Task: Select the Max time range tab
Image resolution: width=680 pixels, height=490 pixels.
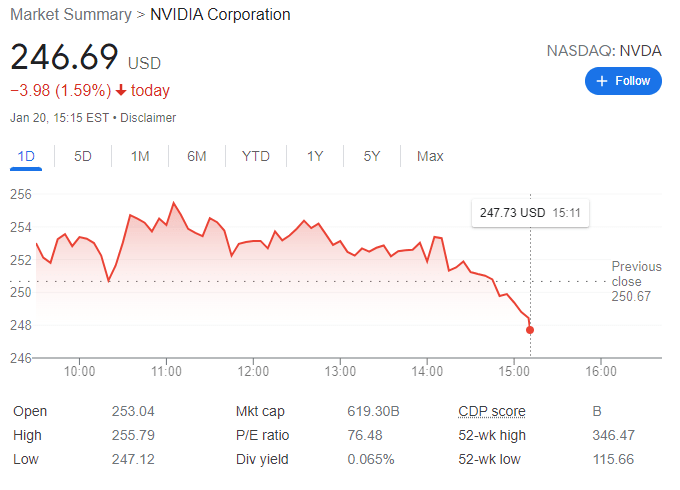Action: (x=430, y=156)
